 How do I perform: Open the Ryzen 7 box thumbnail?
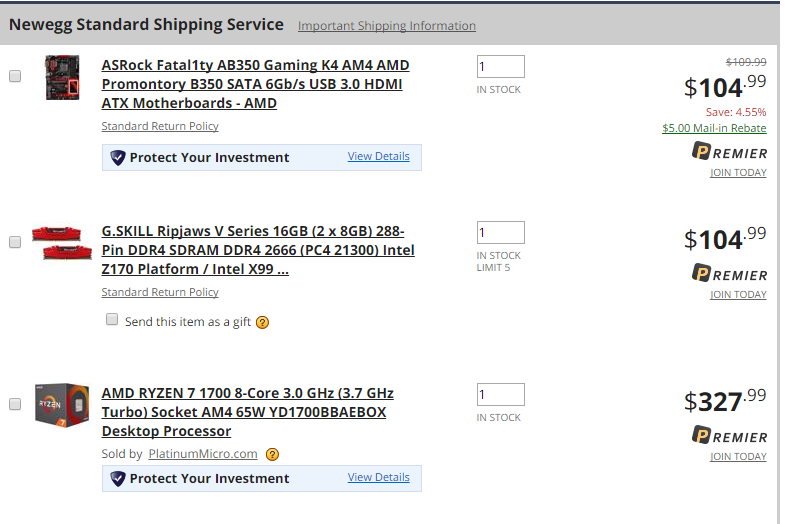tap(62, 405)
